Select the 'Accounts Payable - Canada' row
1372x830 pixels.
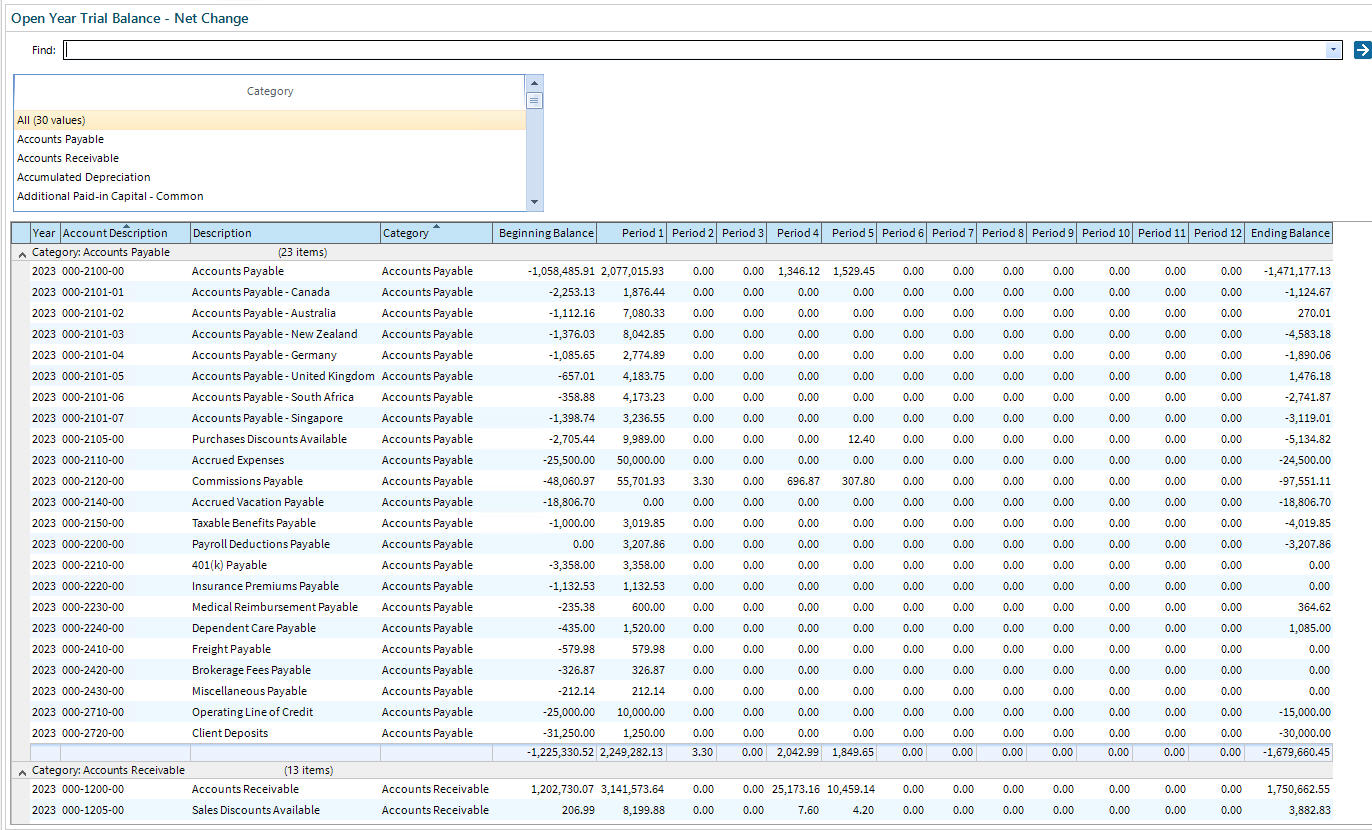[x=681, y=292]
